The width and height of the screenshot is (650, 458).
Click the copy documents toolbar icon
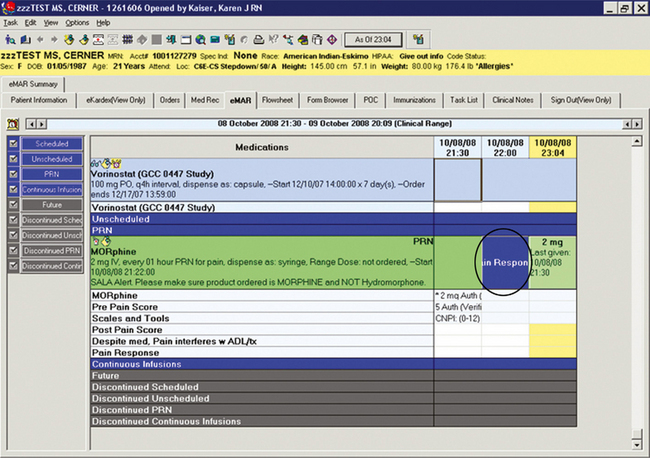pos(317,39)
